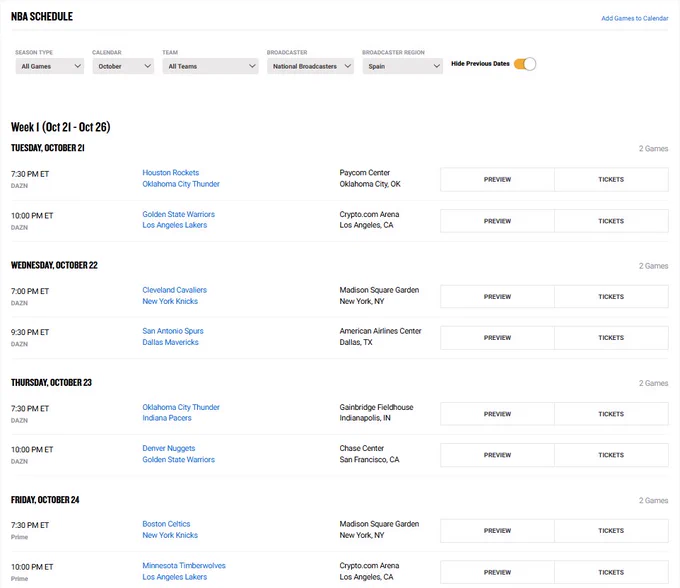The width and height of the screenshot is (680, 588).
Task: Open the Season Type dropdown showing All Games
Action: (x=49, y=66)
